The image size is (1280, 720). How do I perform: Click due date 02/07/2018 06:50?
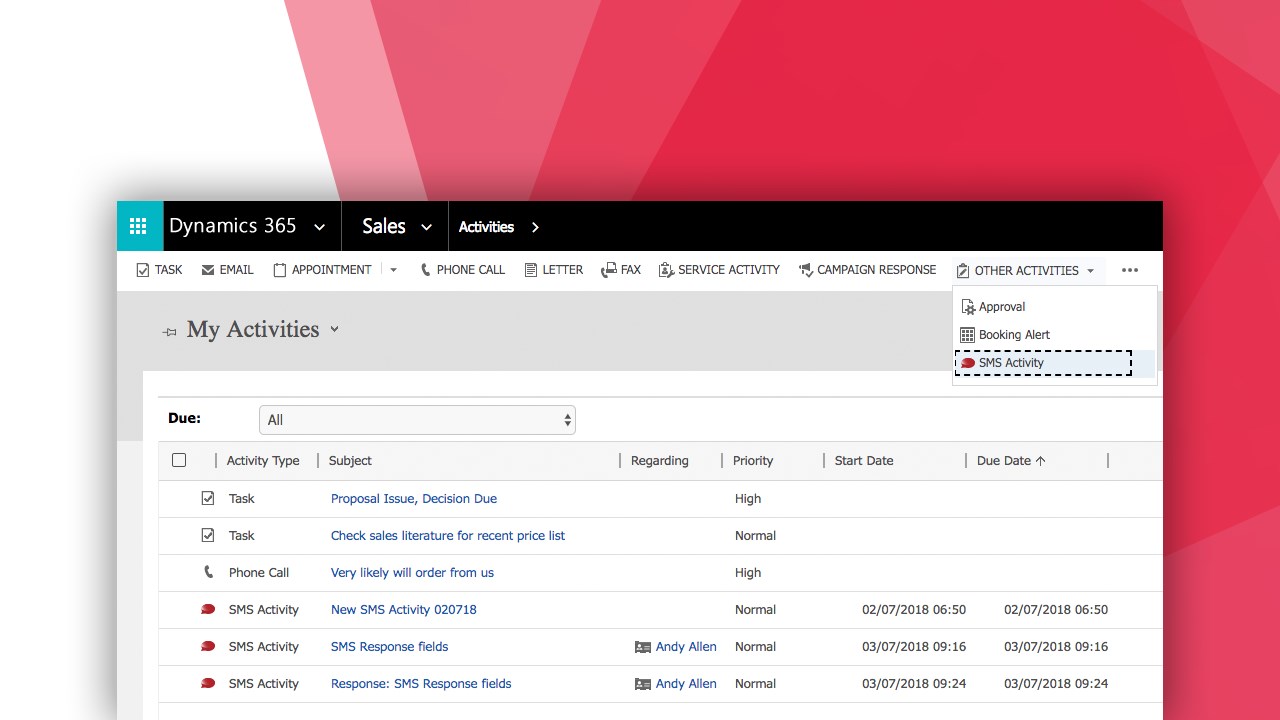click(x=1056, y=609)
